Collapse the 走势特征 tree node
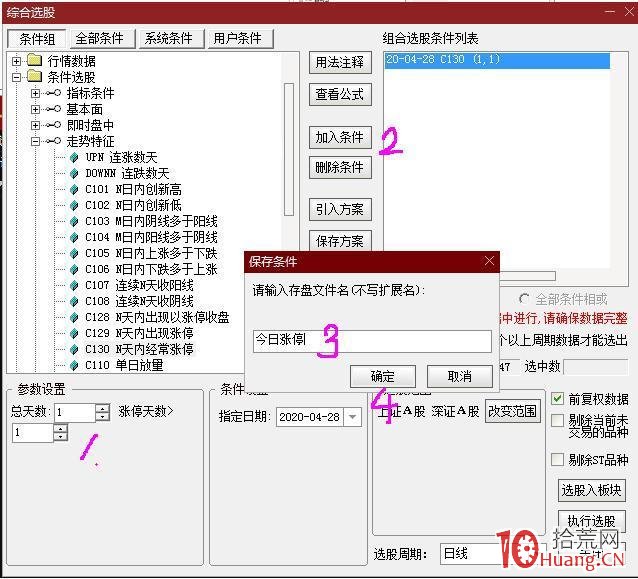The height and width of the screenshot is (579, 638). pyautogui.click(x=35, y=141)
